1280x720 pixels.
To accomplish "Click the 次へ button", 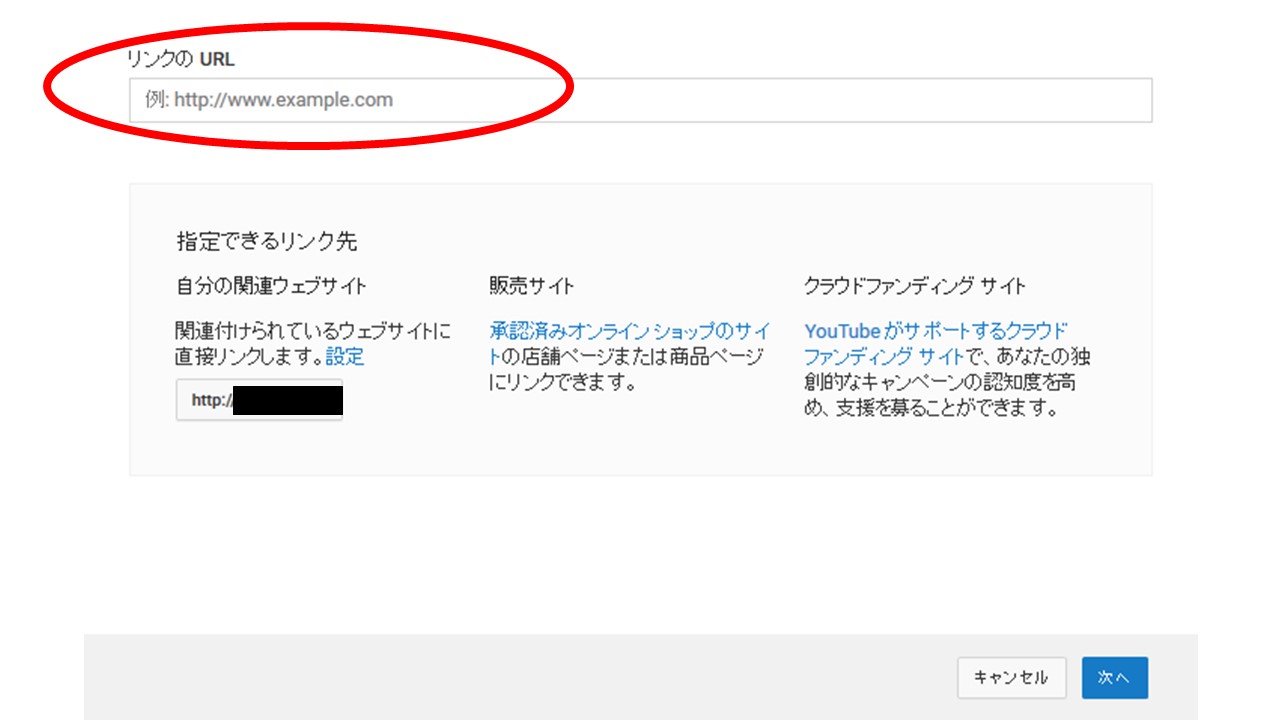I will coord(1114,677).
